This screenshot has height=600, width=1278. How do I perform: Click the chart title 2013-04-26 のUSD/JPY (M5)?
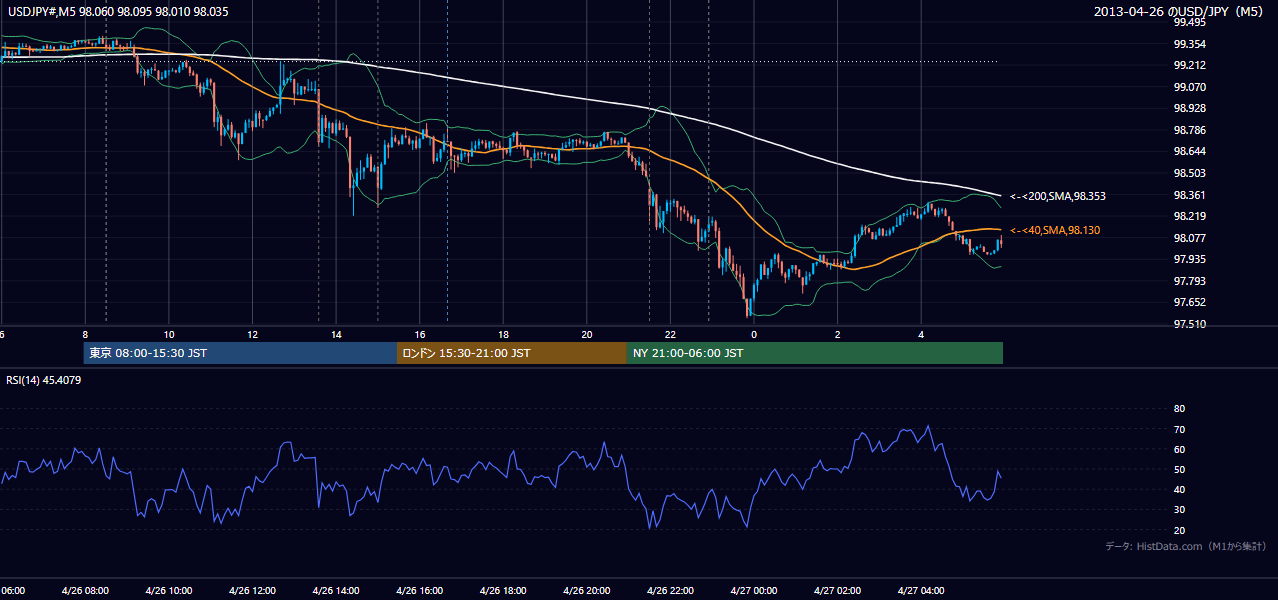coord(1180,12)
